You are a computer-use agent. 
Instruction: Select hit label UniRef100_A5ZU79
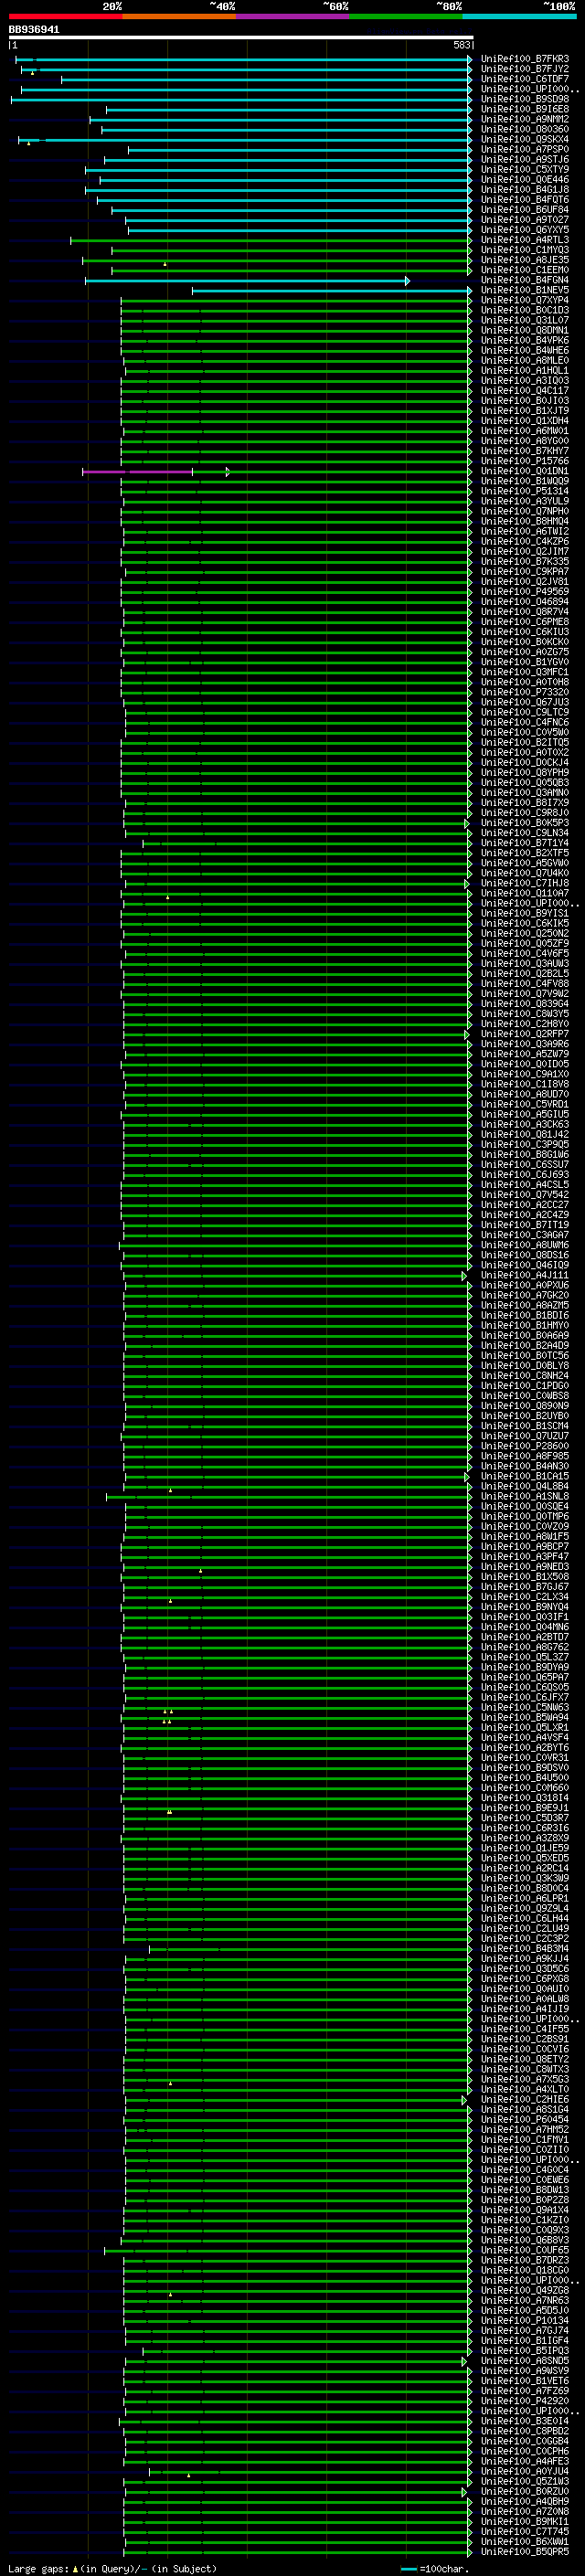[x=525, y=1054]
